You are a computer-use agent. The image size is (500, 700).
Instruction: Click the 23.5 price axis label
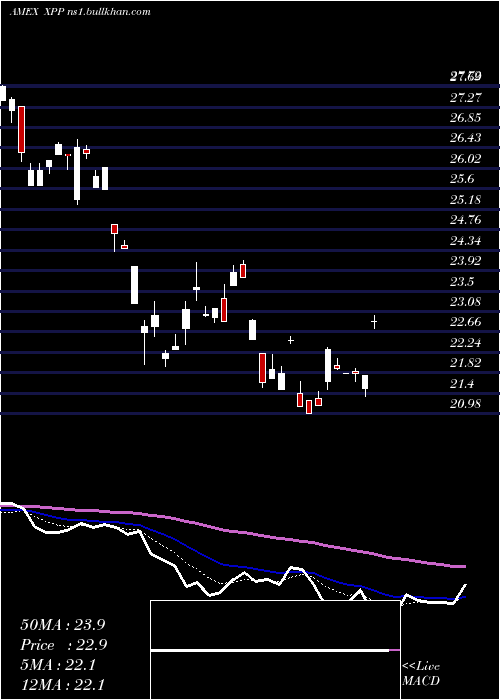(x=462, y=282)
